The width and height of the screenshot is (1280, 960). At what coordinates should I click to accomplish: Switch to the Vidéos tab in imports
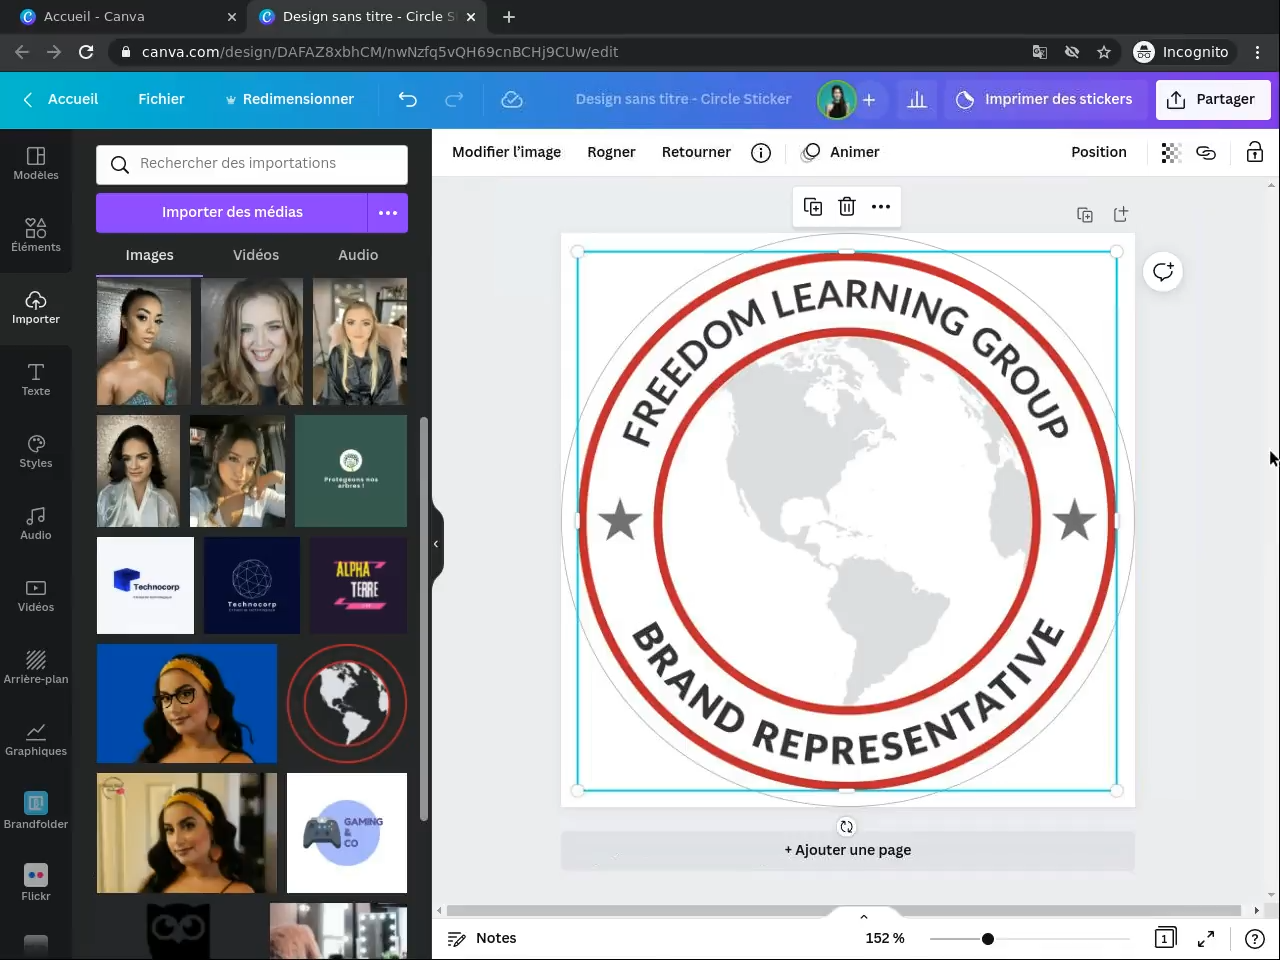[x=256, y=255]
